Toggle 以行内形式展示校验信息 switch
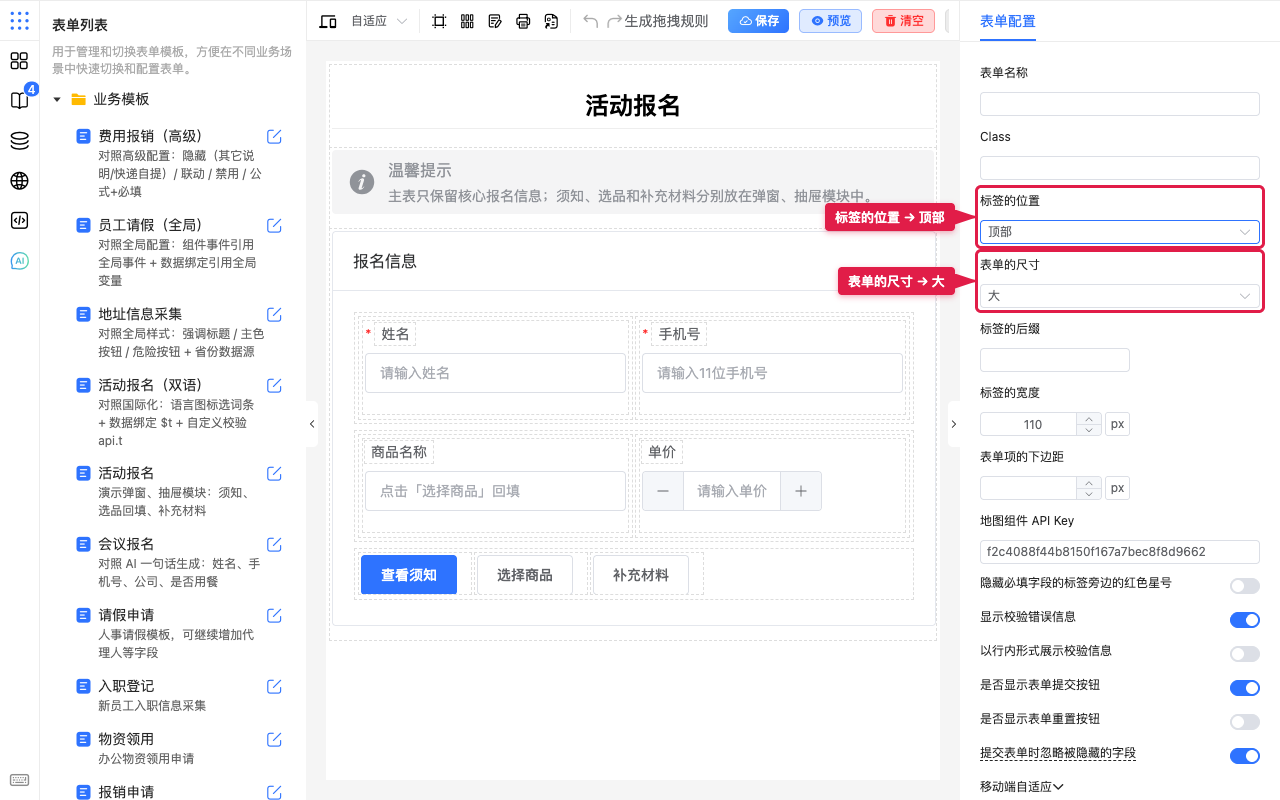Image resolution: width=1280 pixels, height=800 pixels. (x=1245, y=654)
